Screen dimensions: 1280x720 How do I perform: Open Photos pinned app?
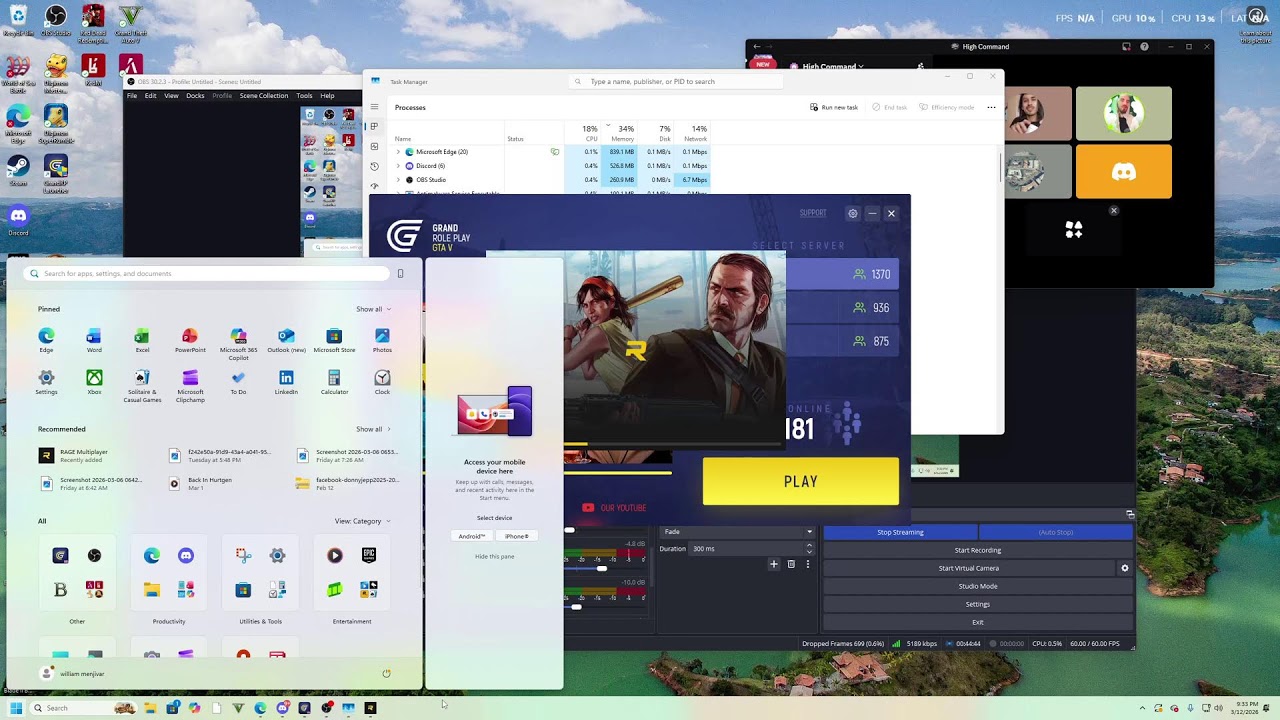[382, 340]
